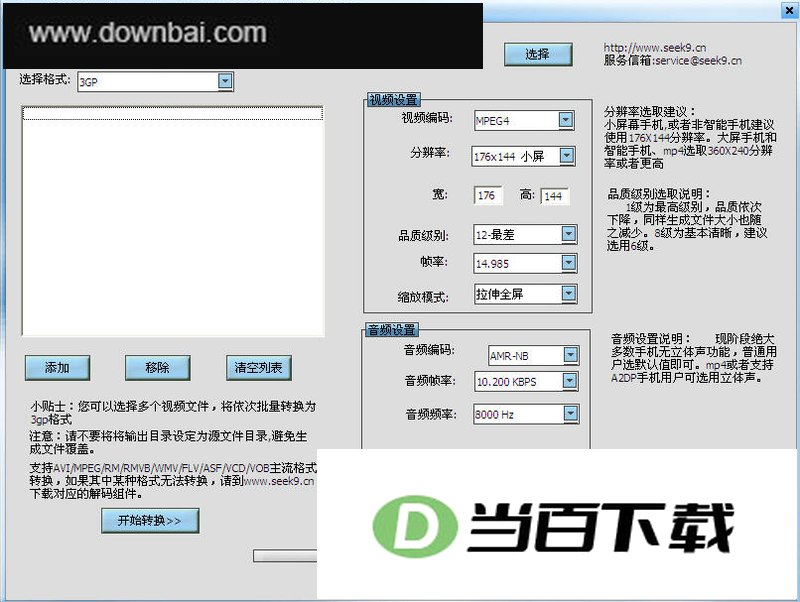Image resolution: width=800 pixels, height=602 pixels.
Task: Close the converter window
Action: coord(789,11)
